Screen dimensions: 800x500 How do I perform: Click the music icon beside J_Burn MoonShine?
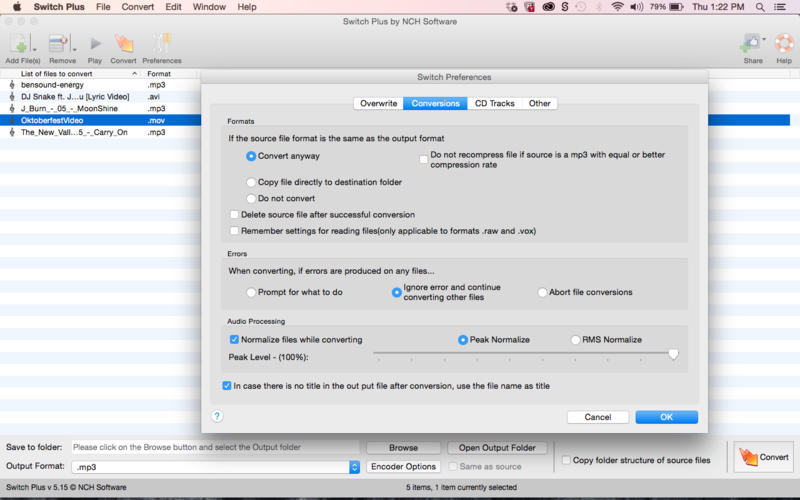pyautogui.click(x=12, y=108)
